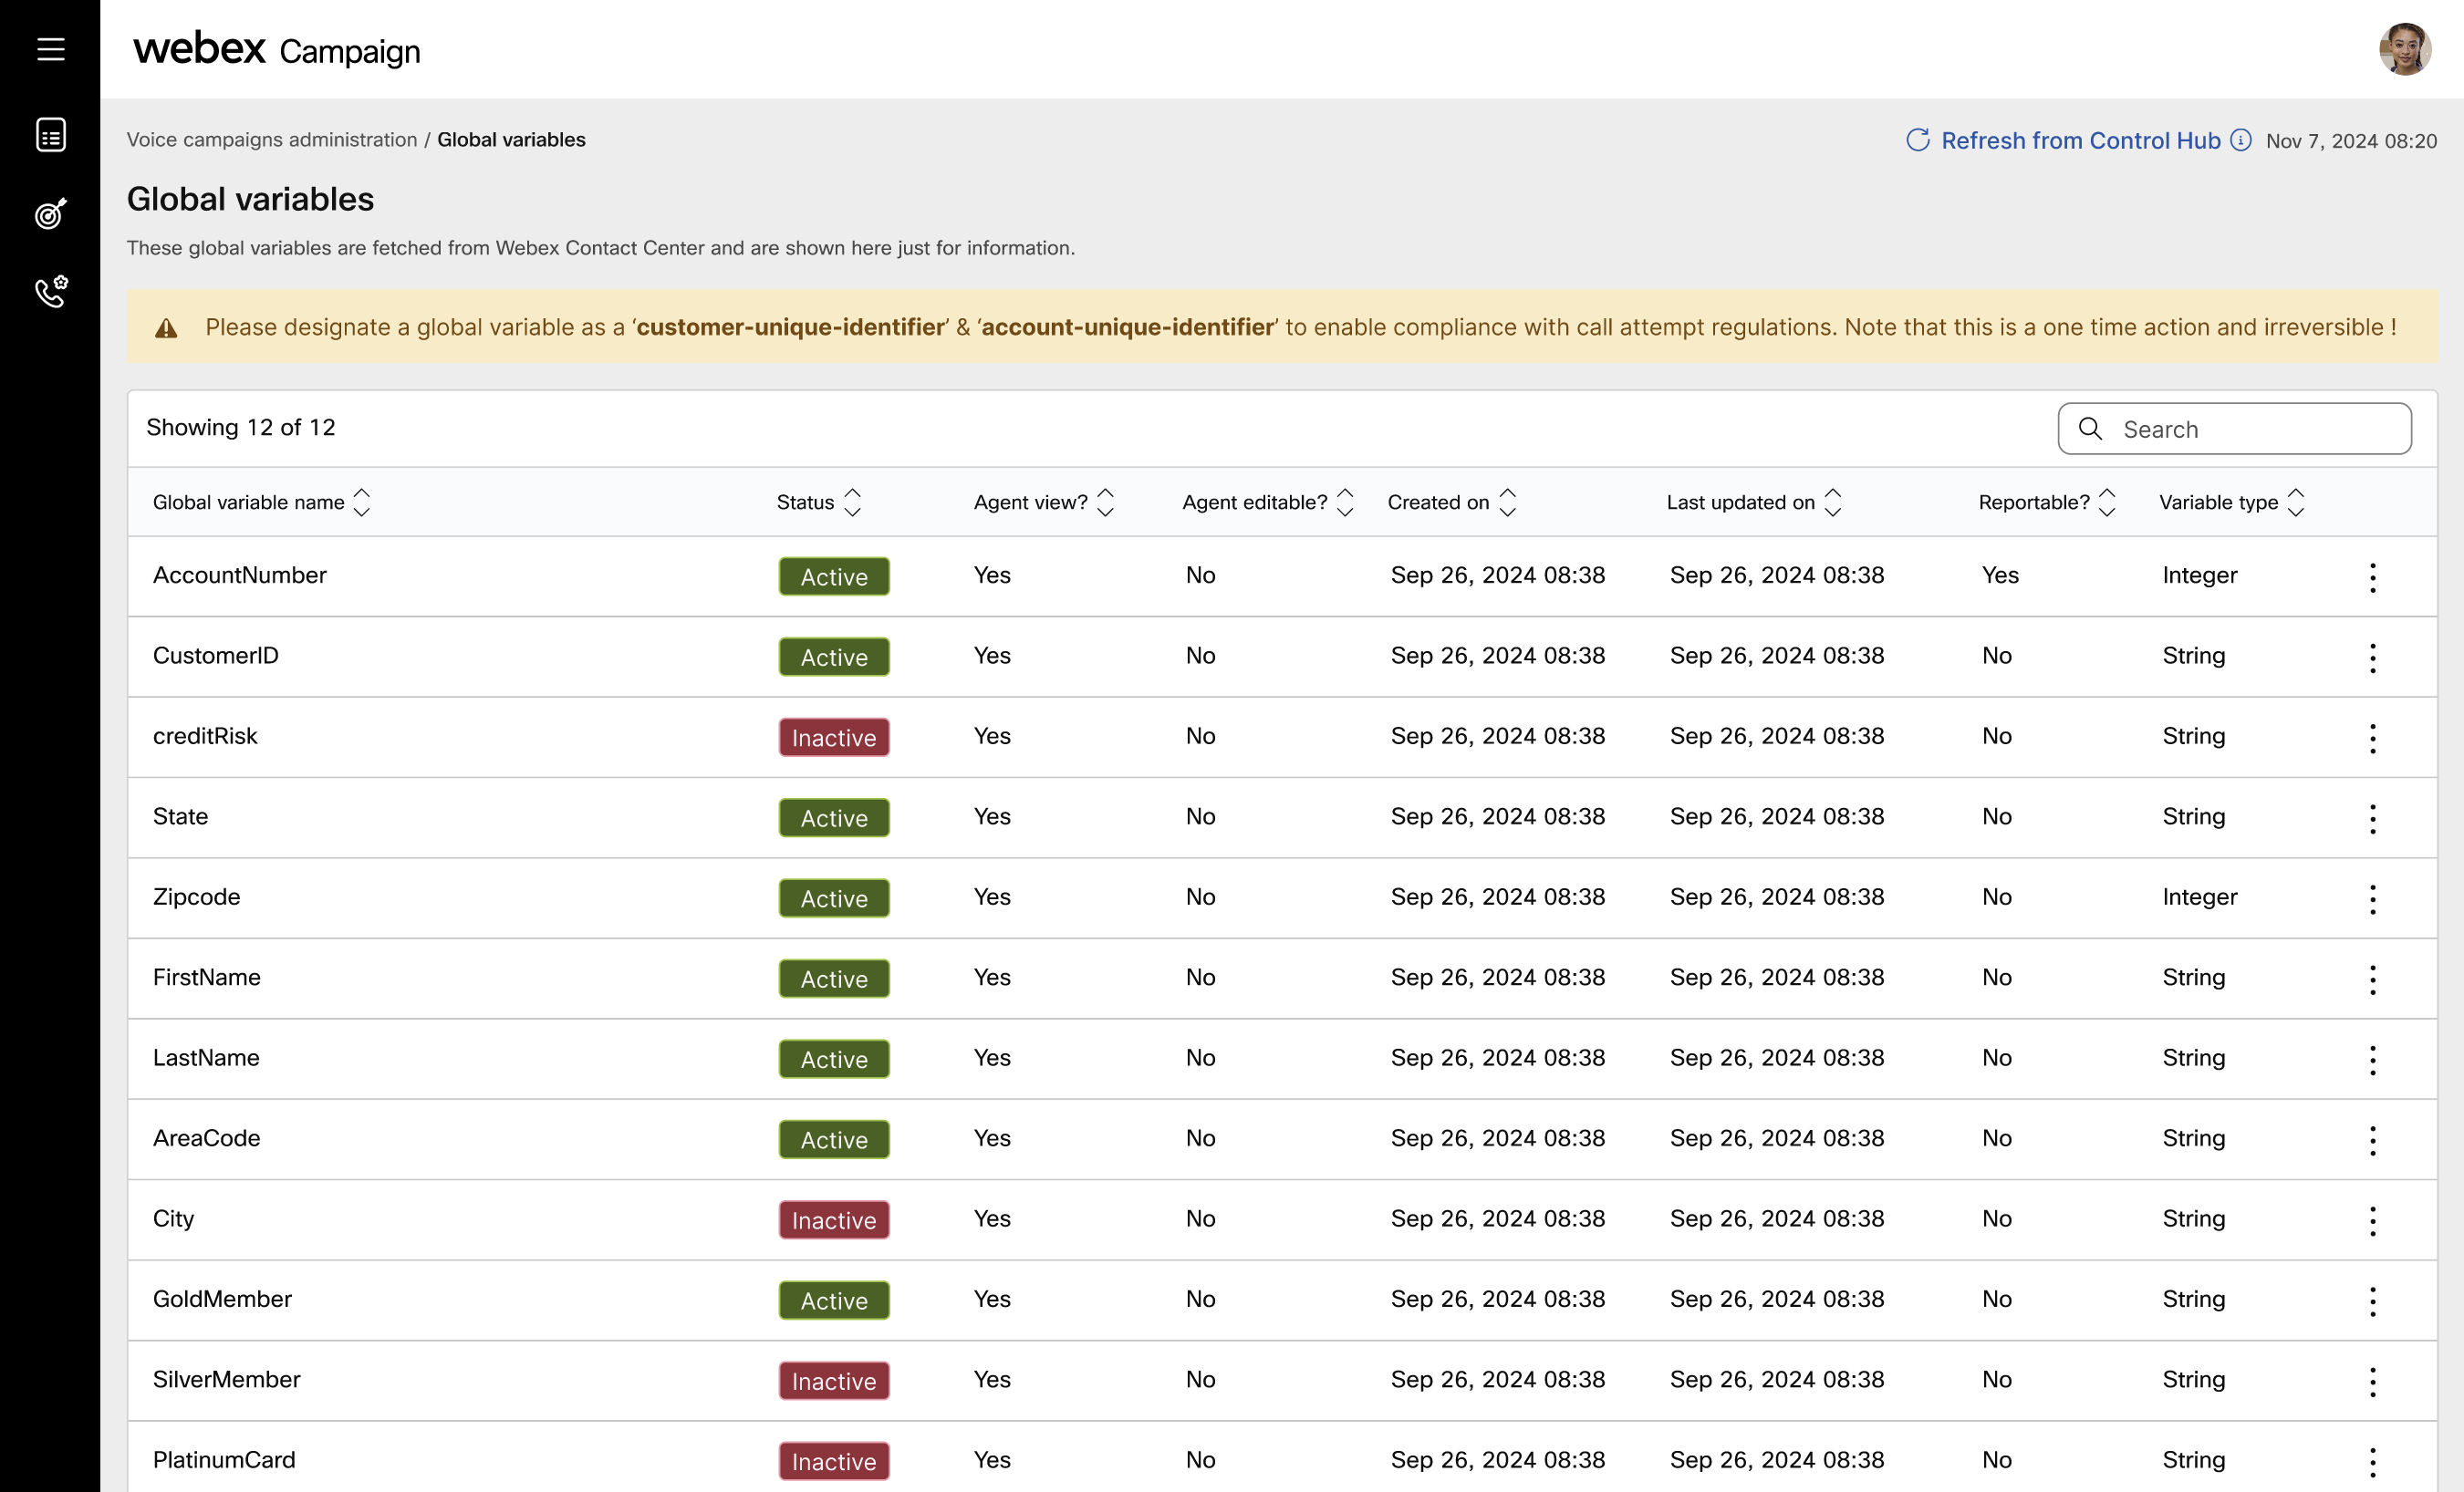Open the three-dot menu for AccountNumber row
Screen dimensions: 2464x1492
(x=2372, y=577)
